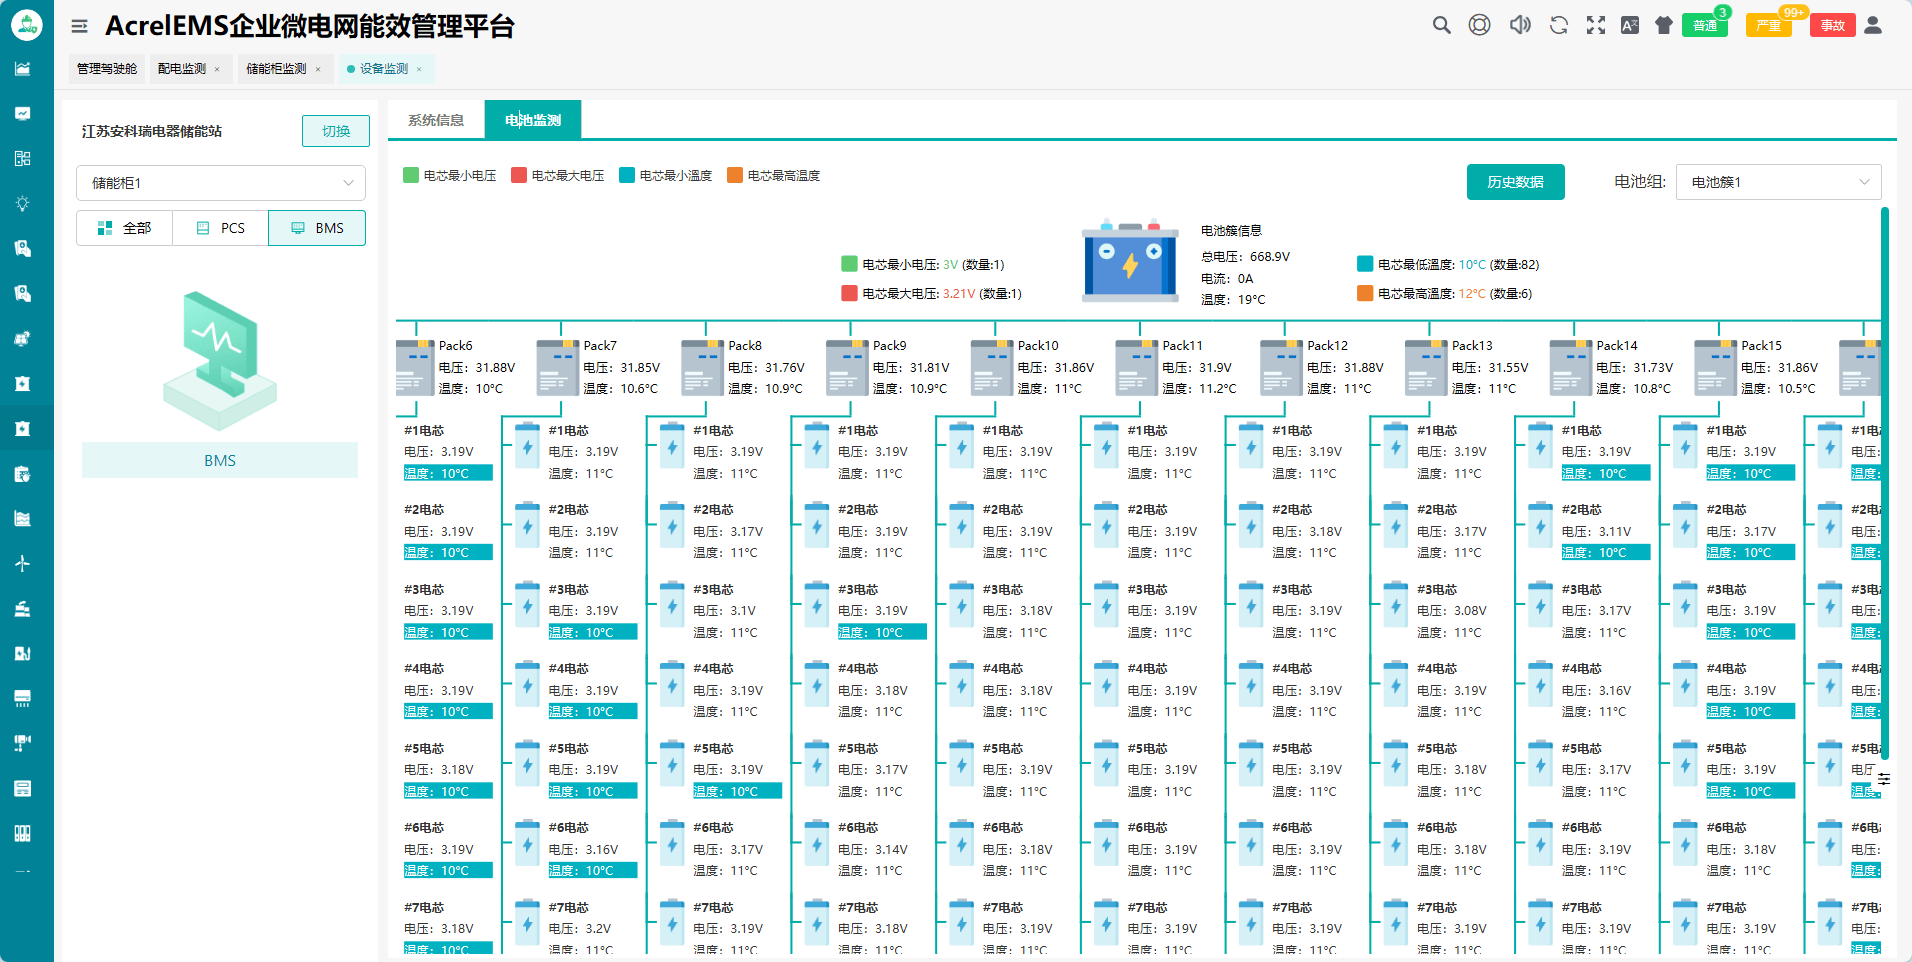Screen dimensions: 1912x962
Task: Open the user account profile icon
Action: 1873,25
